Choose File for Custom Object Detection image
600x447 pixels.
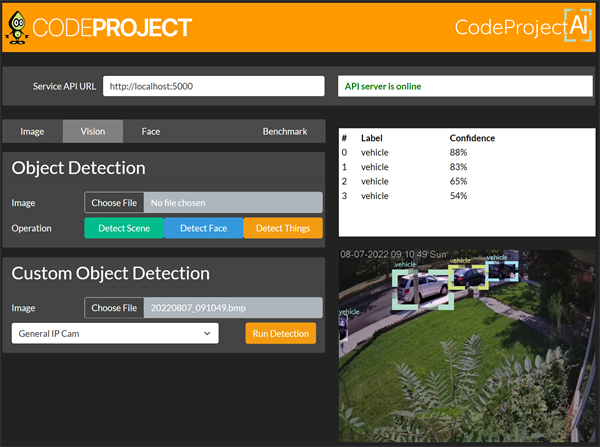click(114, 308)
